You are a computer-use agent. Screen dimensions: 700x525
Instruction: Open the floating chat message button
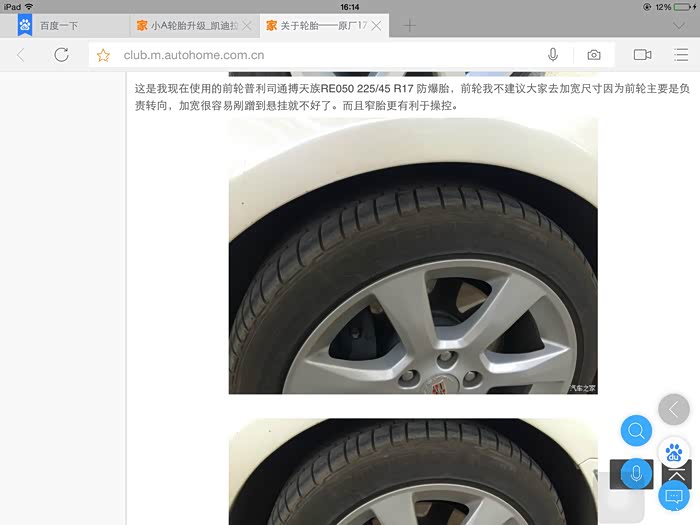point(674,495)
